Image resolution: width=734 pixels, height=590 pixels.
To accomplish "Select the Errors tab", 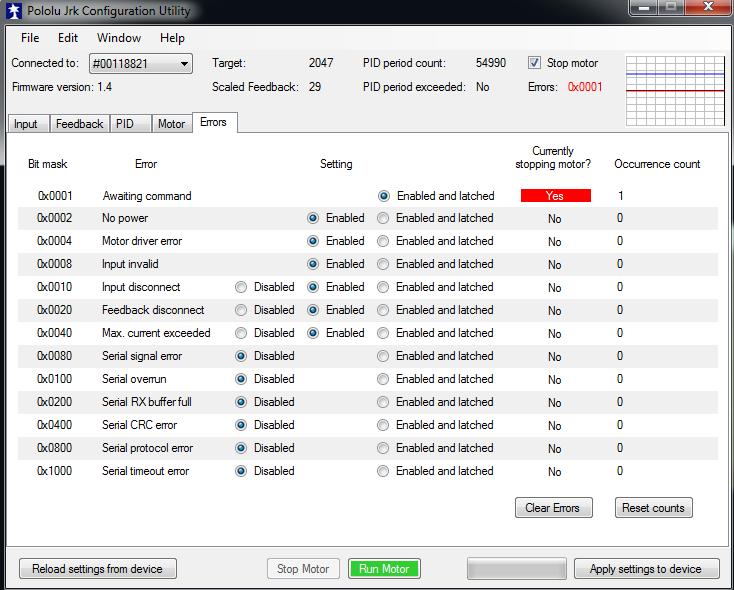I will click(x=213, y=122).
